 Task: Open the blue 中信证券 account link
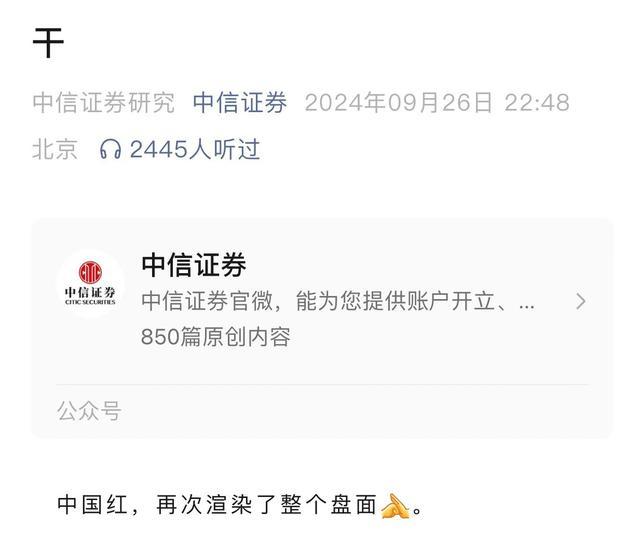[x=240, y=102]
